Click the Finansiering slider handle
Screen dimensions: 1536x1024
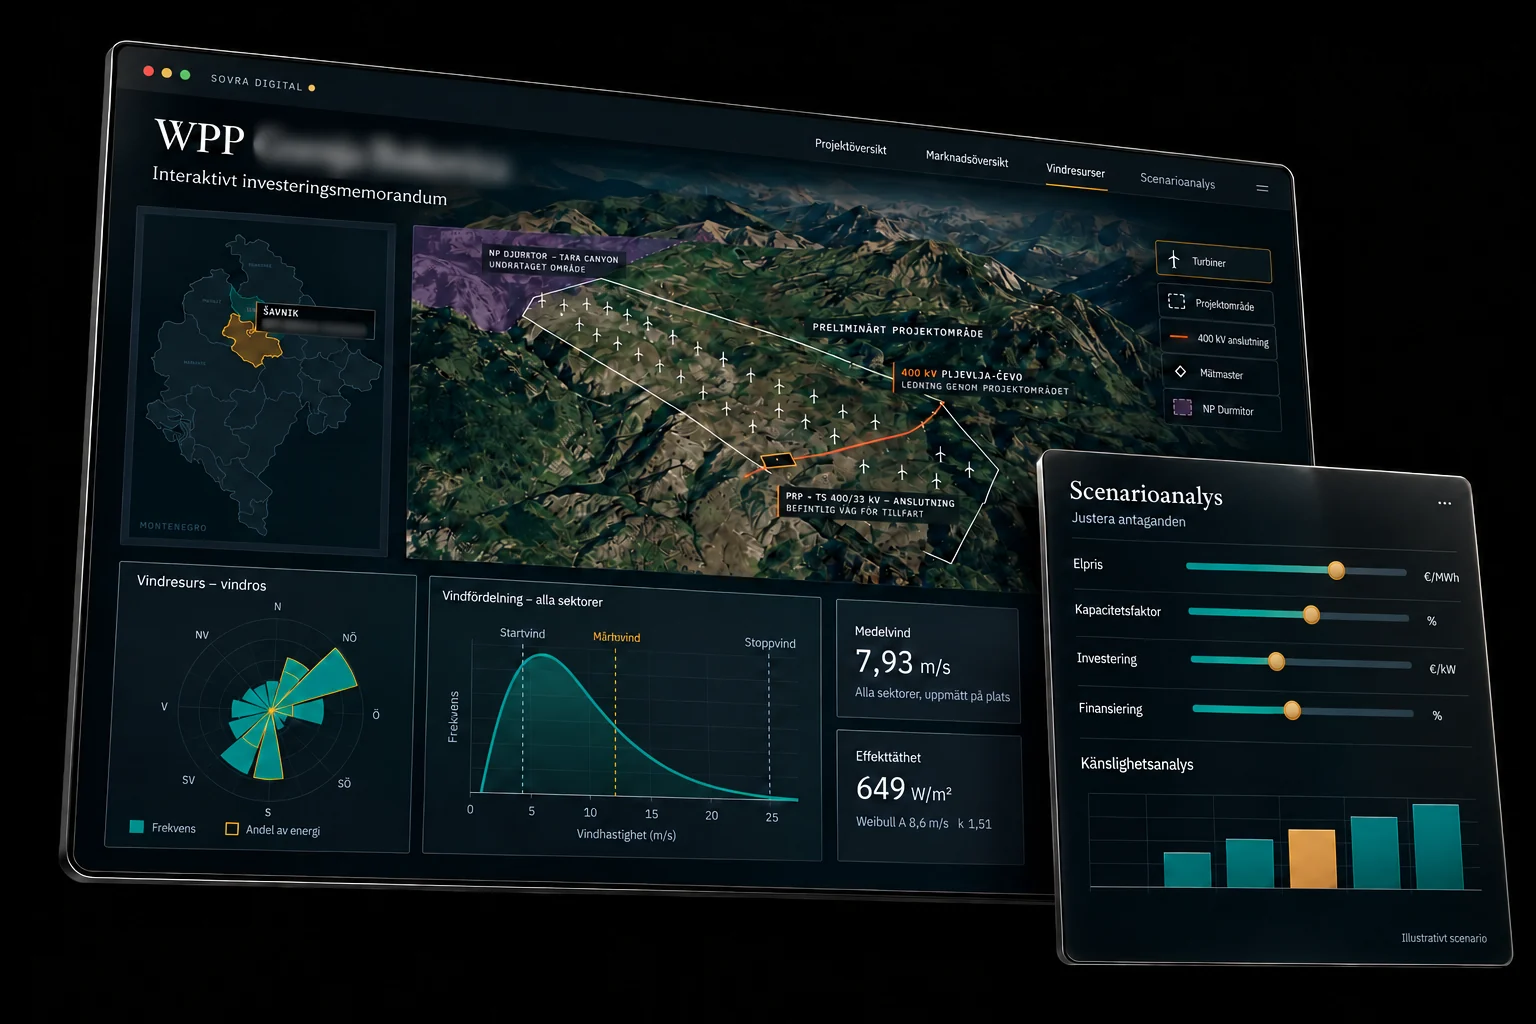pyautogui.click(x=1292, y=710)
